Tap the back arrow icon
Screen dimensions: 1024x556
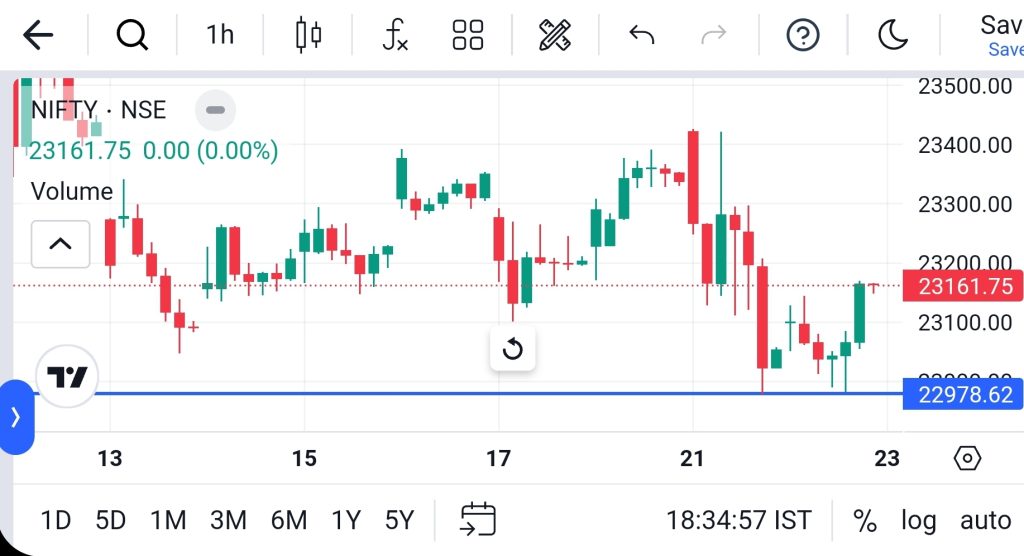[x=38, y=36]
